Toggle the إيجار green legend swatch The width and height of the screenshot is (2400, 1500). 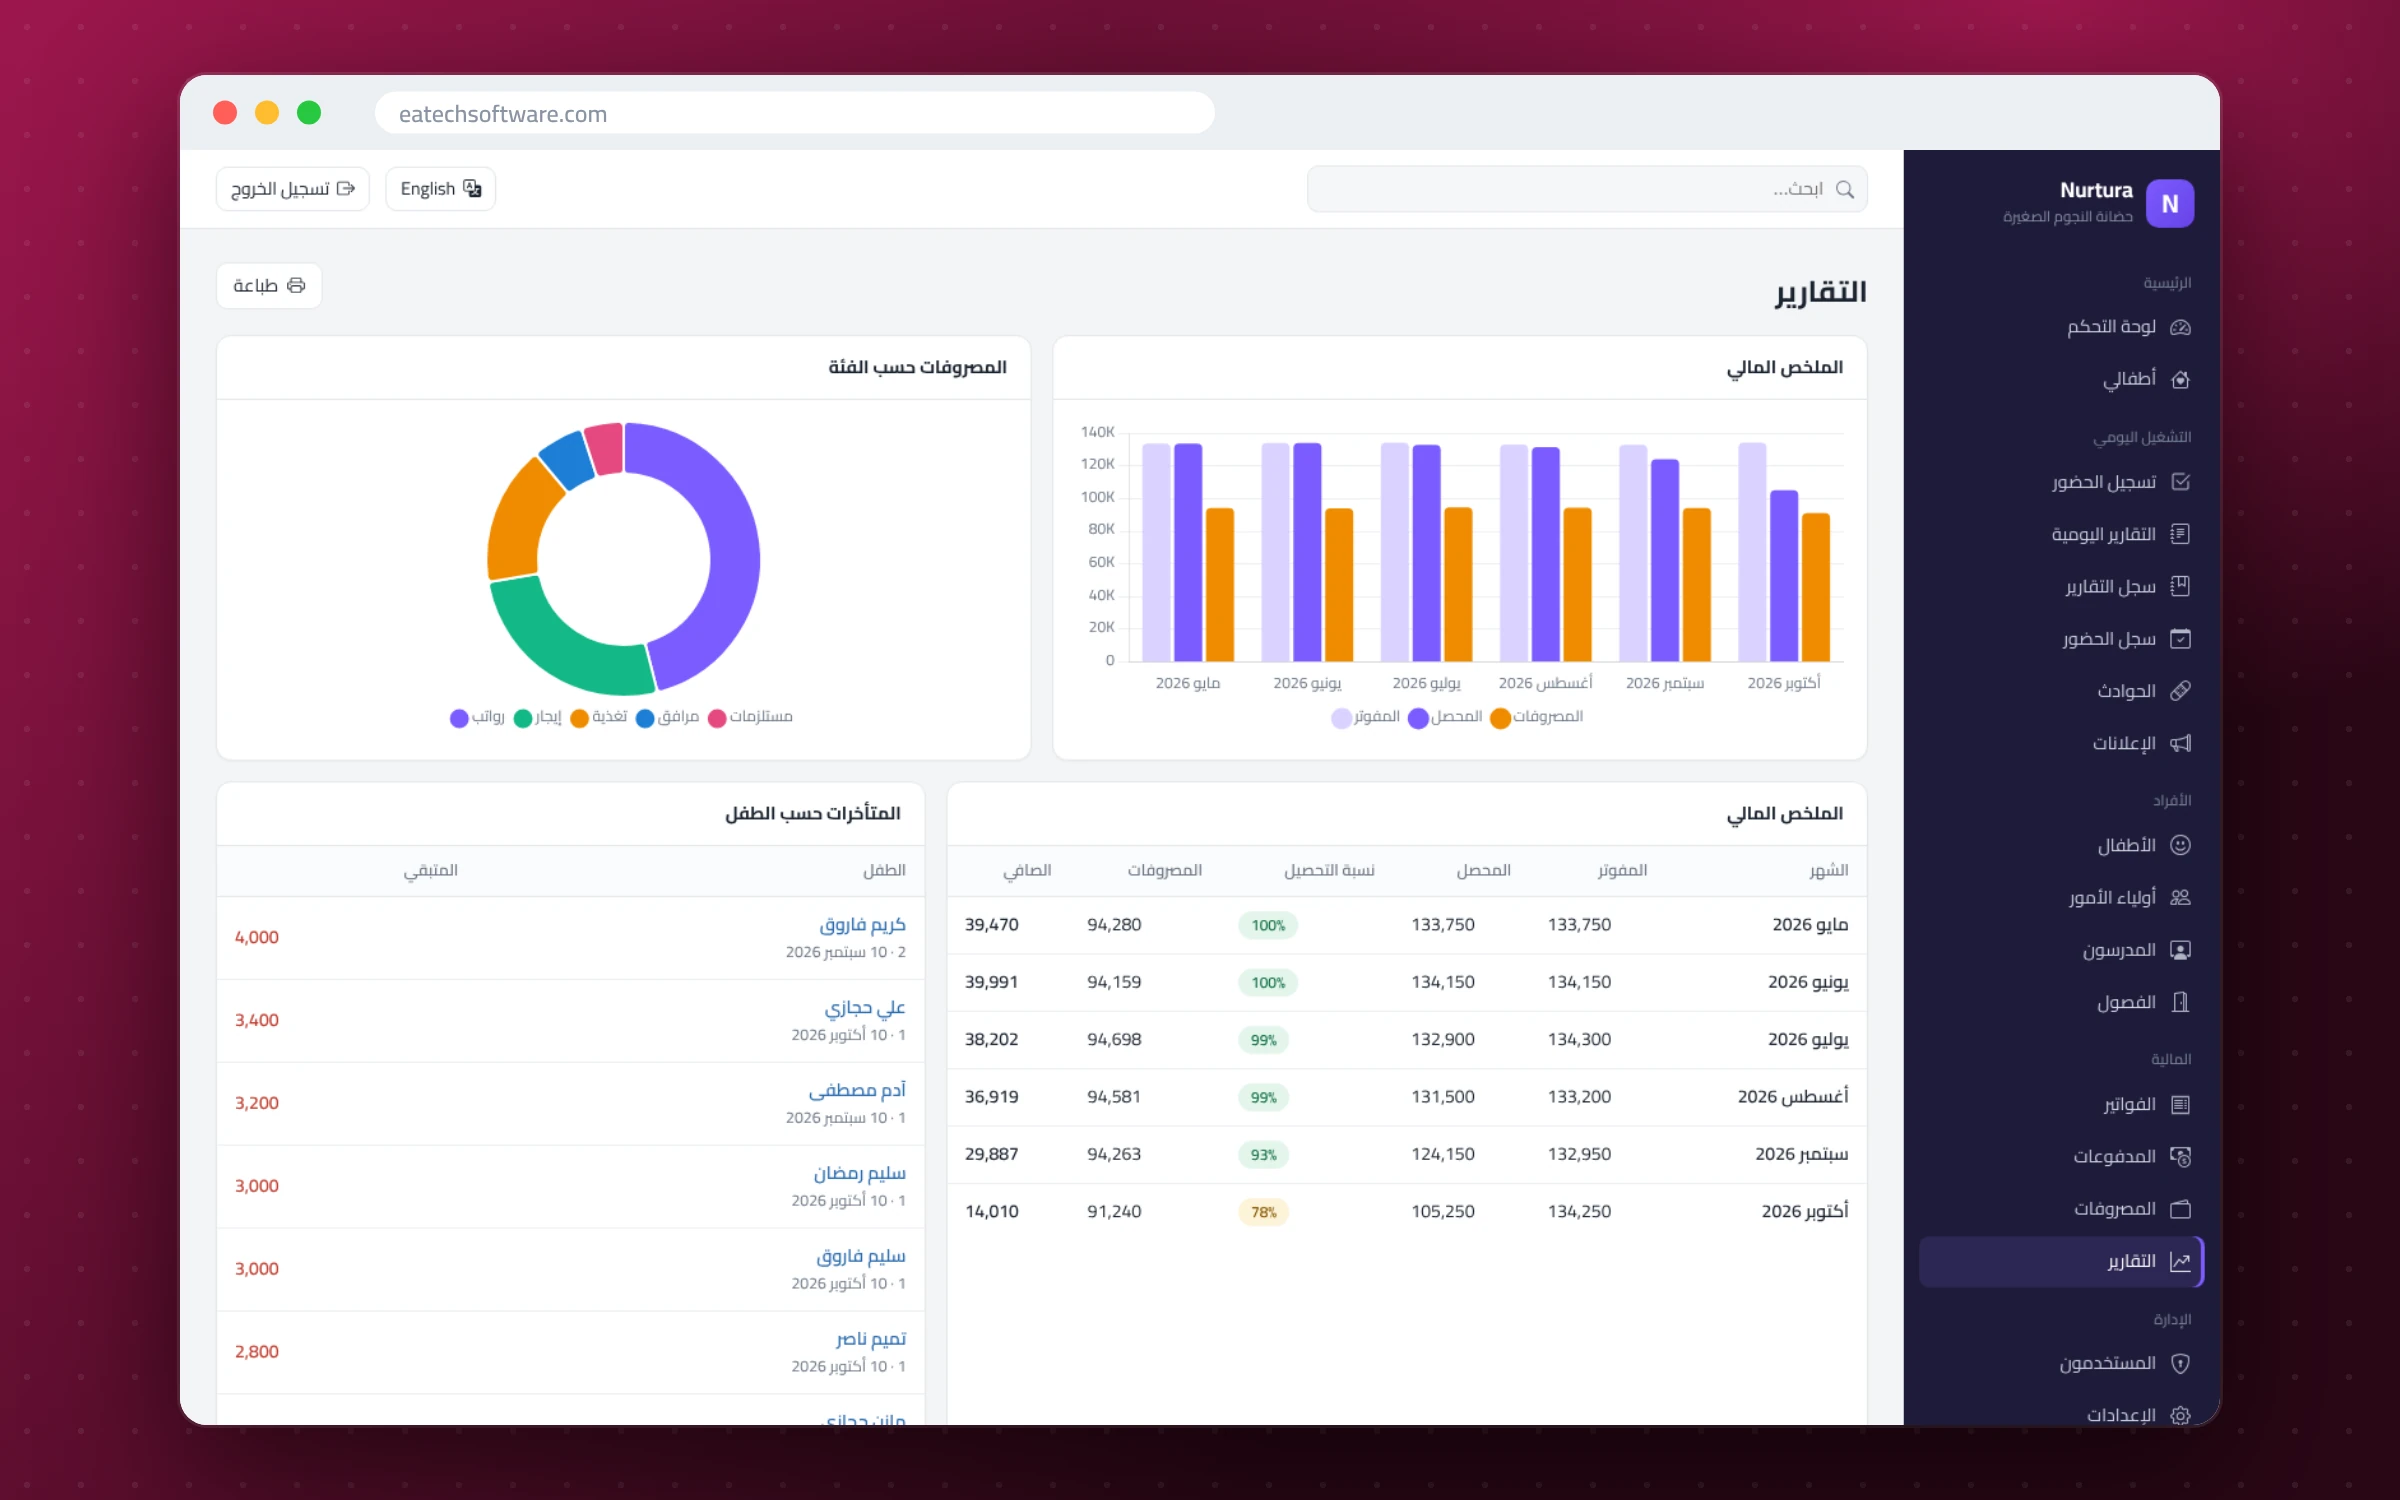tap(522, 718)
